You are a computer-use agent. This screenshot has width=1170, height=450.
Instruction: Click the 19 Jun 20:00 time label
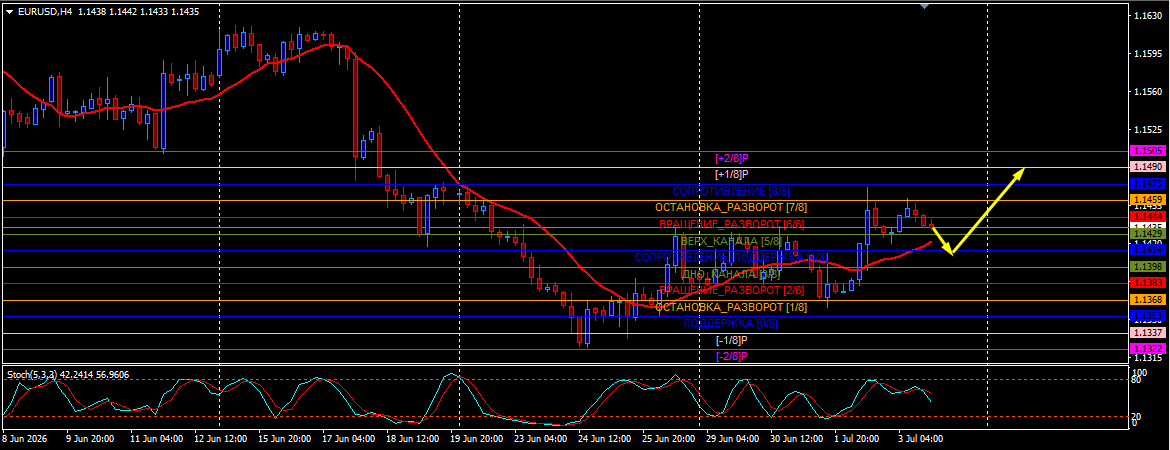pyautogui.click(x=478, y=439)
